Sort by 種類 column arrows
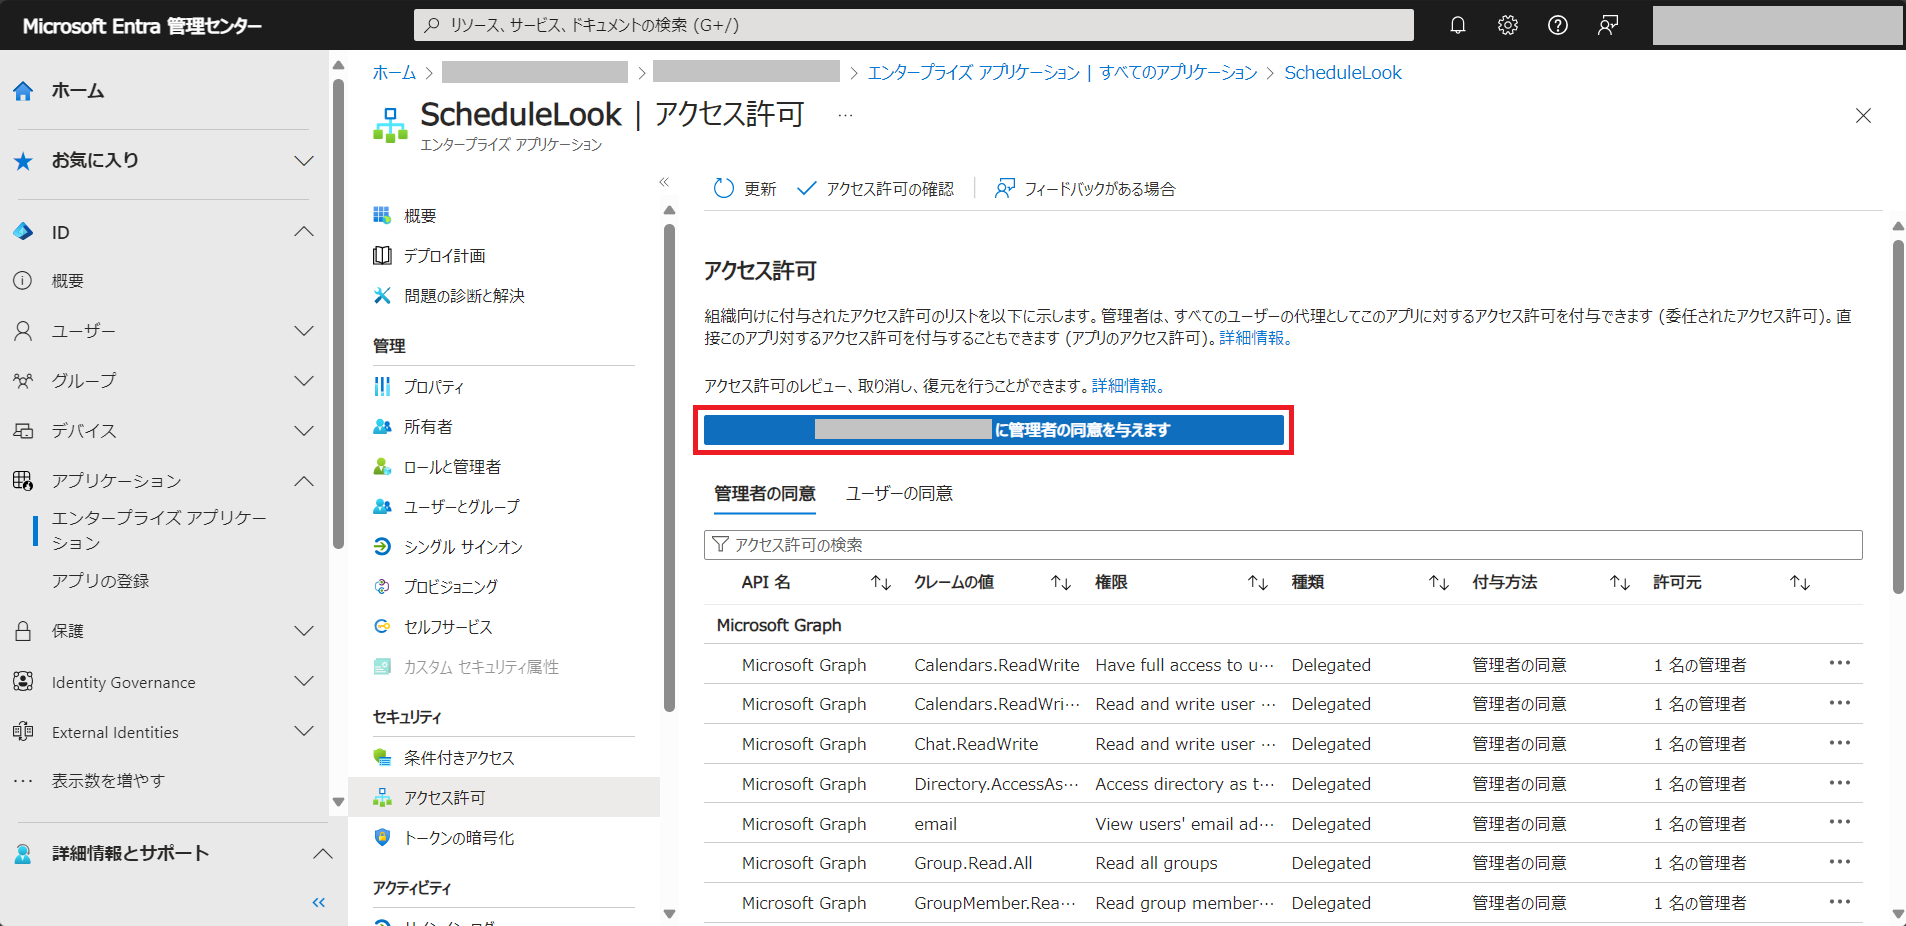Screen dimensions: 1906x926 (1439, 583)
